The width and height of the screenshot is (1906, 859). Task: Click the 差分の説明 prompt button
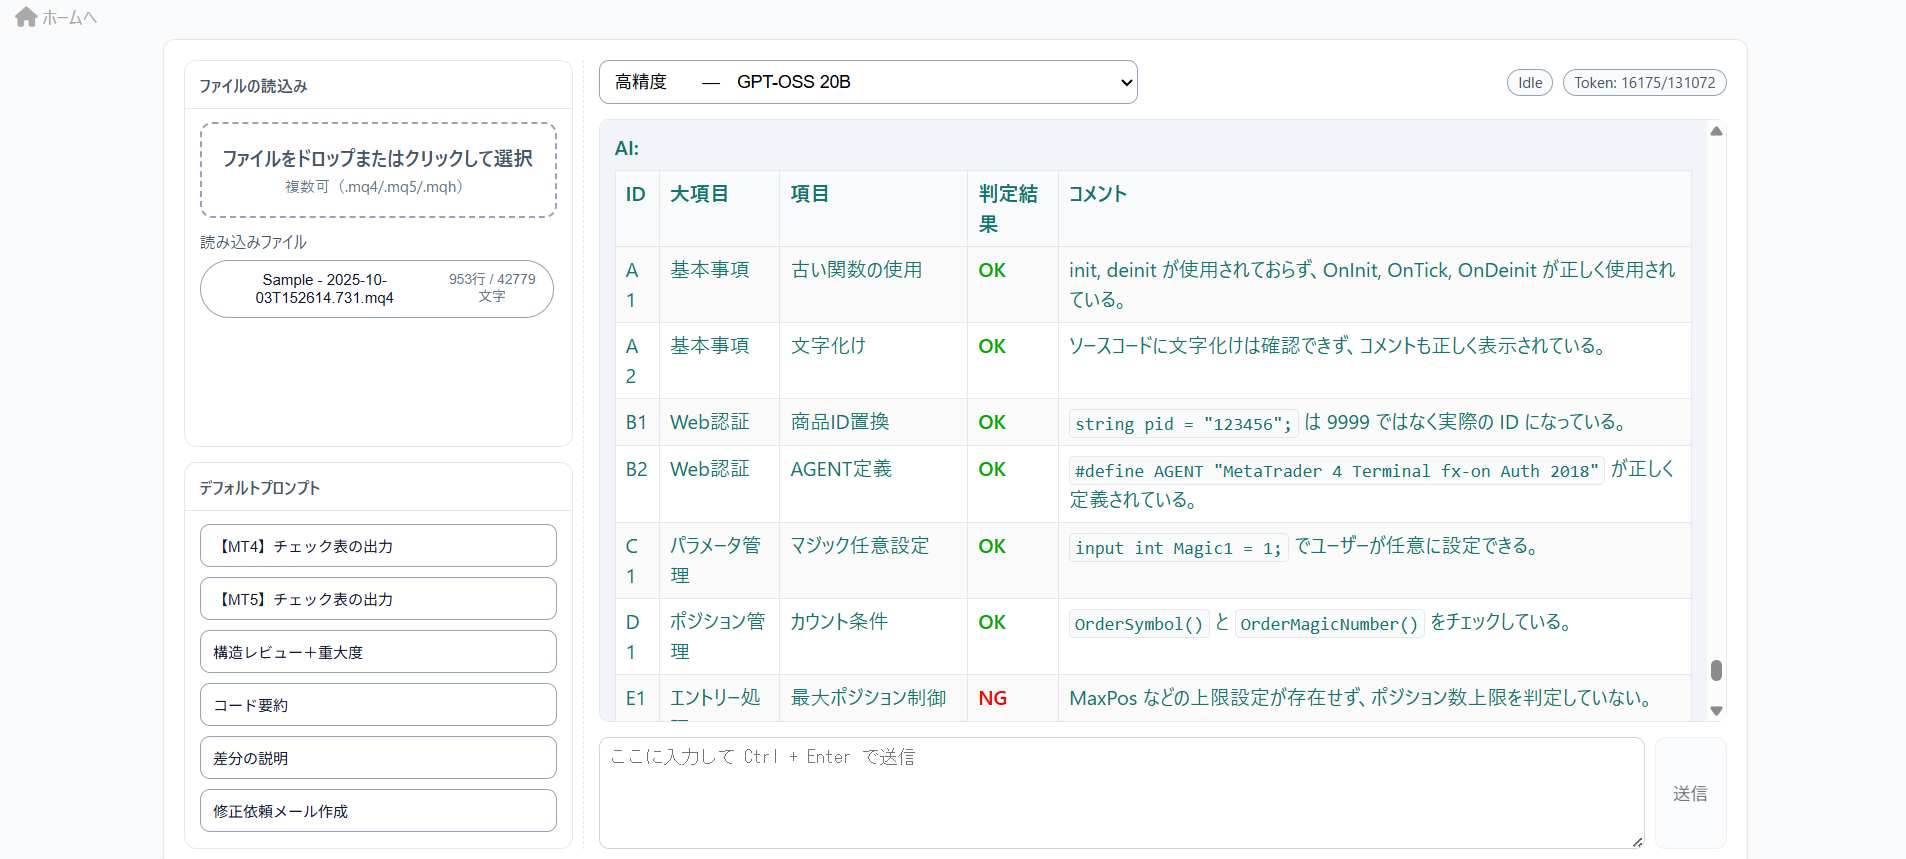[378, 758]
